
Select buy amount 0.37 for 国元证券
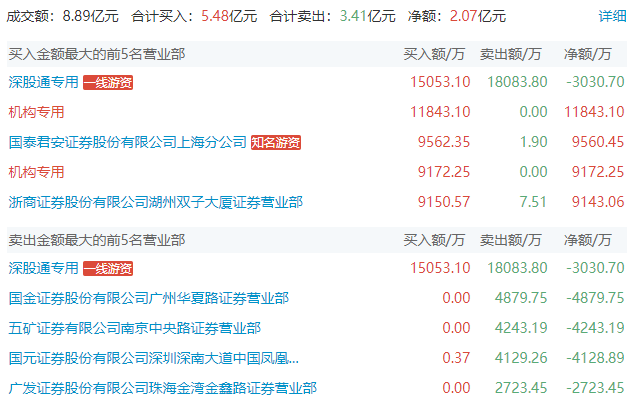[x=456, y=358]
